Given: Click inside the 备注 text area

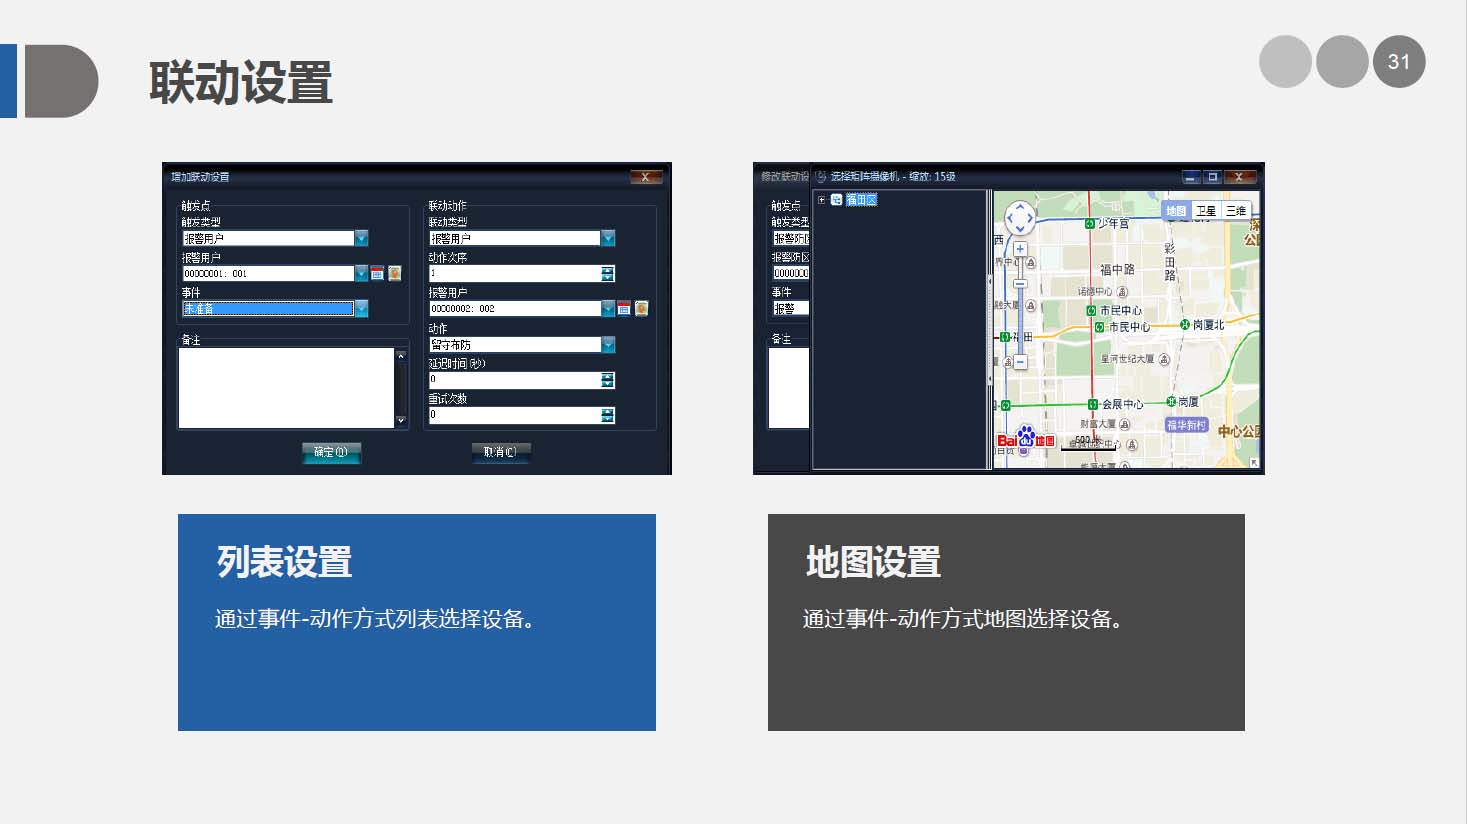Looking at the screenshot, I should pos(286,387).
